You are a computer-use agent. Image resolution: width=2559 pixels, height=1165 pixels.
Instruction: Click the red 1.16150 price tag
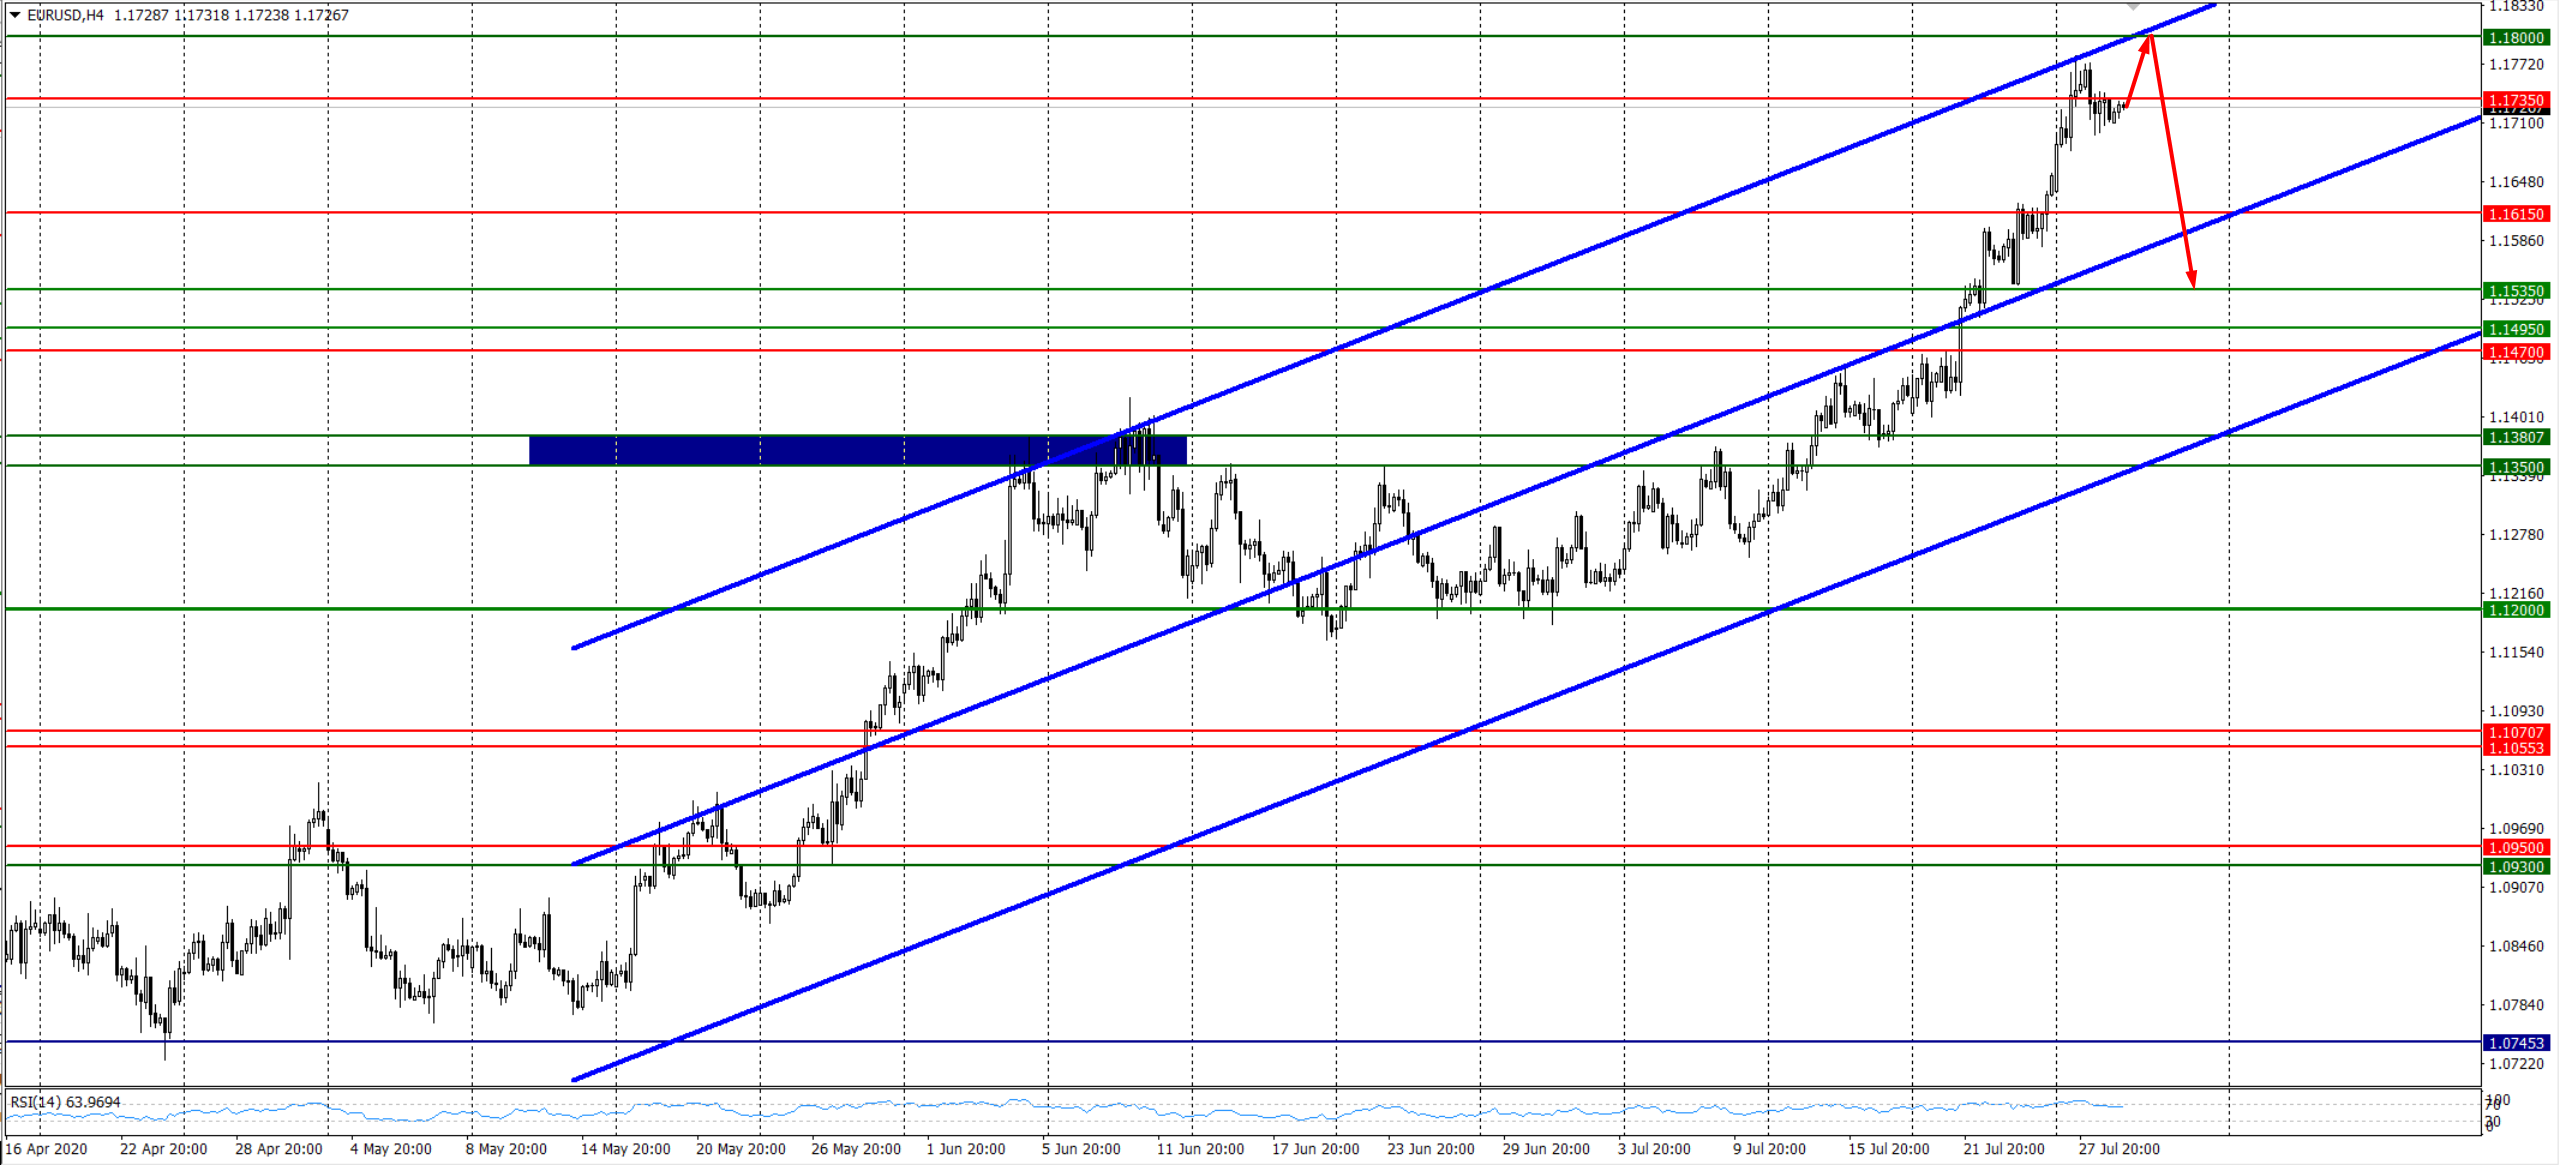(x=2516, y=214)
